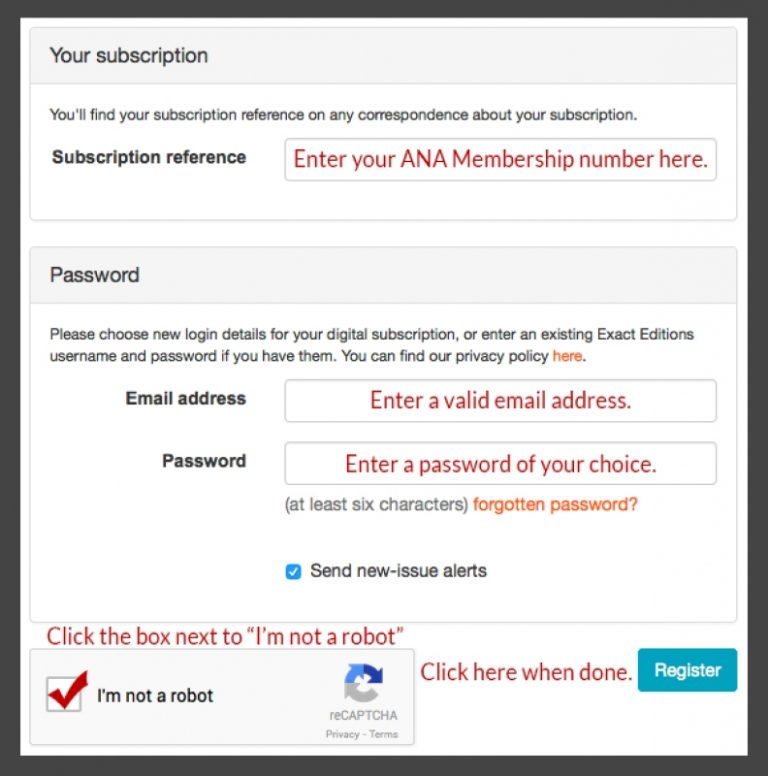768x776 pixels.
Task: Click the 'Send new-issue alerts' label text
Action: (398, 571)
